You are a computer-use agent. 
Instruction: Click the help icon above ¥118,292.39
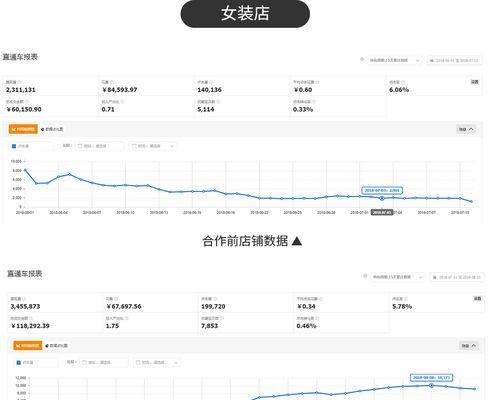point(31,318)
